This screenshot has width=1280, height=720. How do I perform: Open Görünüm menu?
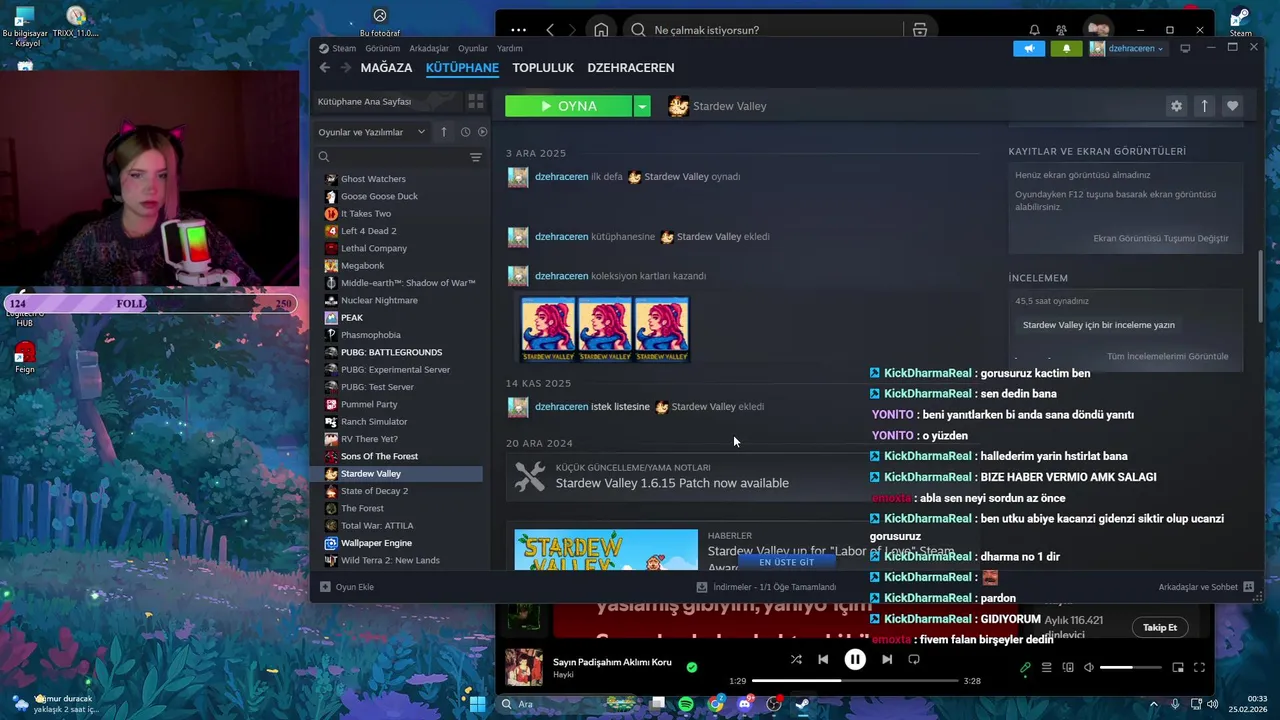[x=383, y=48]
